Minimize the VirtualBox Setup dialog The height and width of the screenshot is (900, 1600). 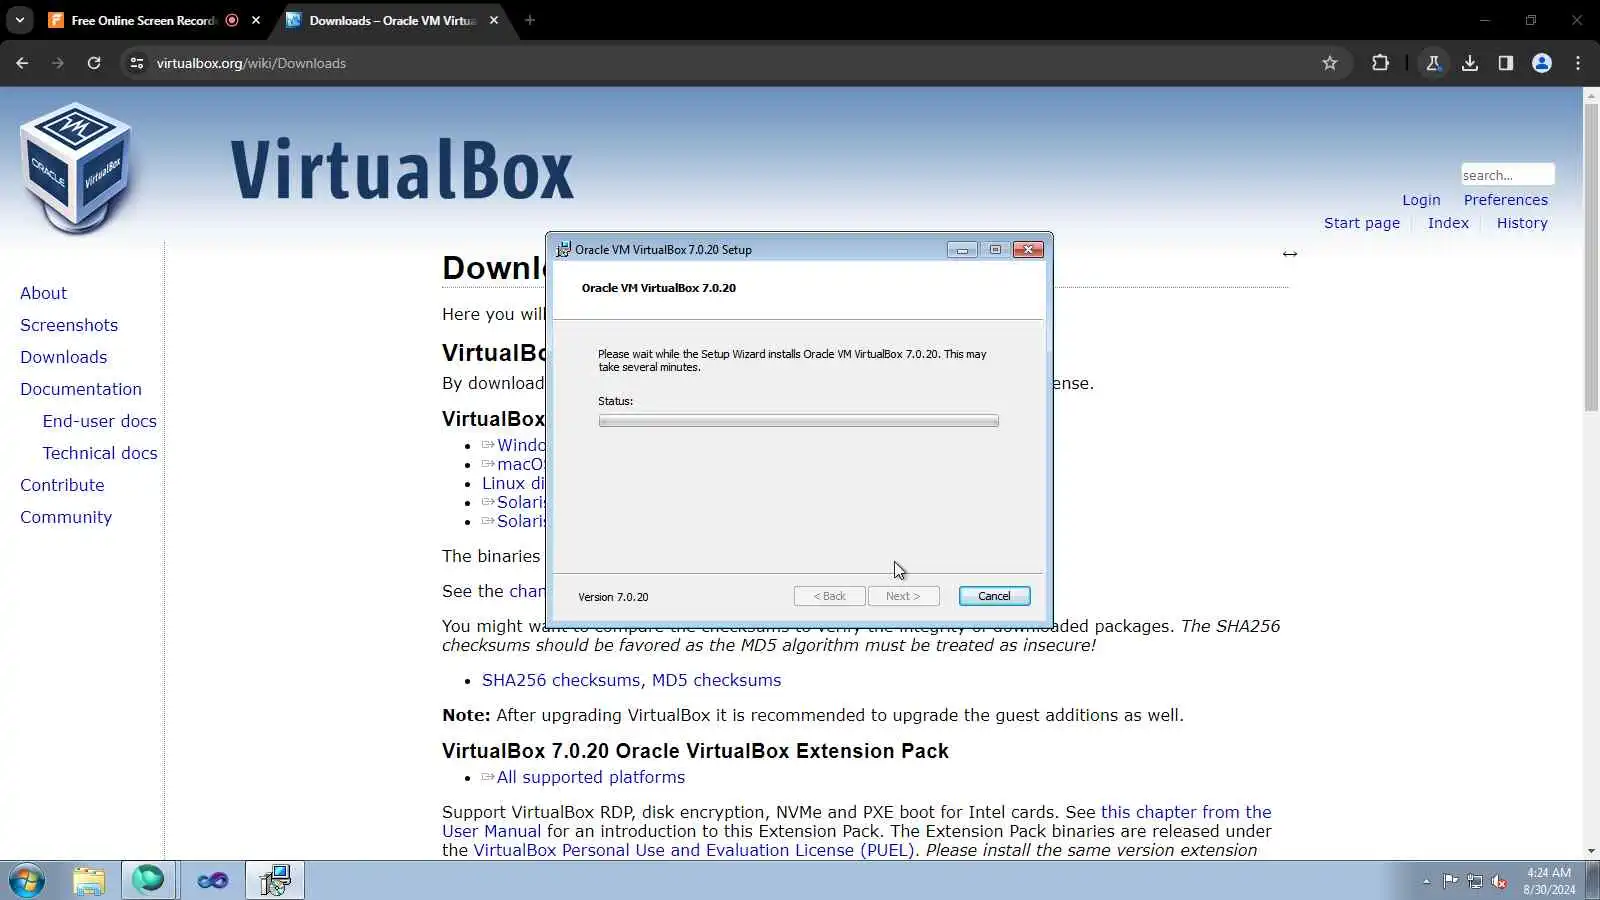[962, 250]
